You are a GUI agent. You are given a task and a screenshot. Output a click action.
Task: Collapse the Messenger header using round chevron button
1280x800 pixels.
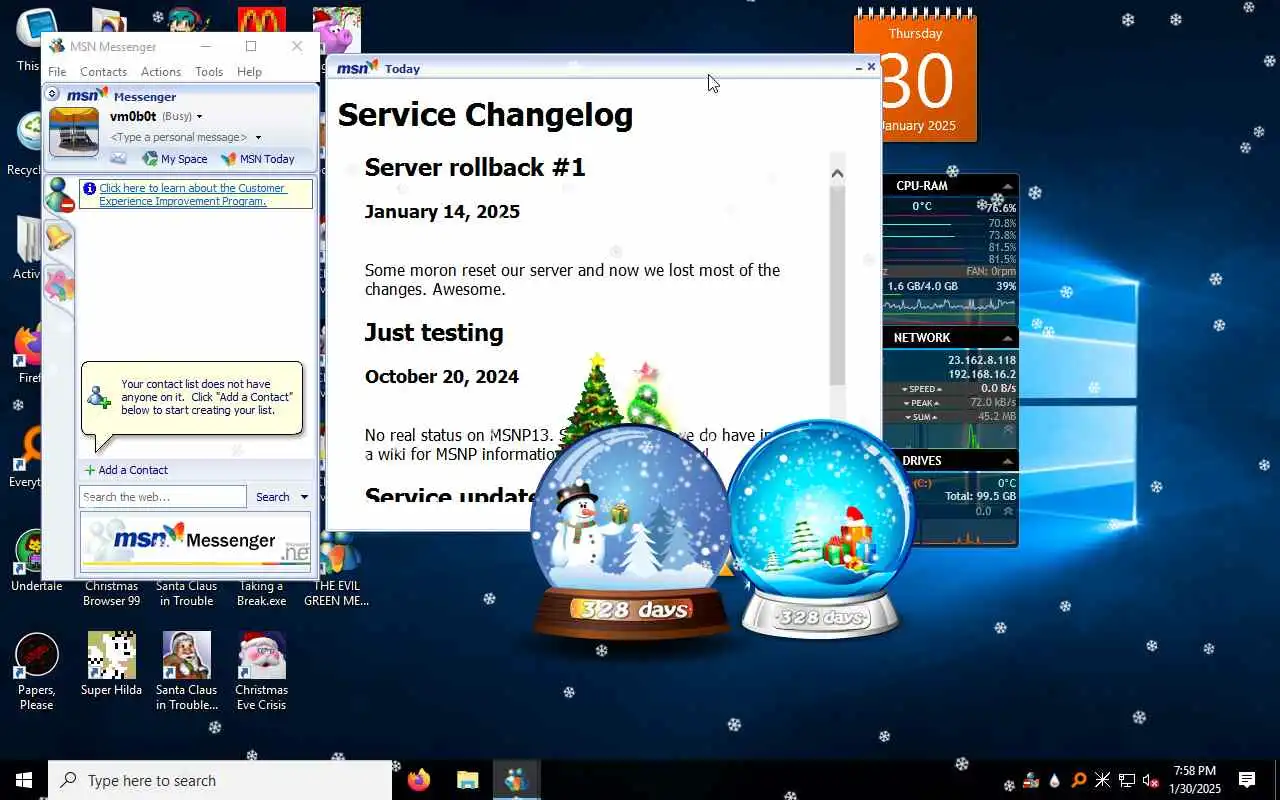pos(52,94)
